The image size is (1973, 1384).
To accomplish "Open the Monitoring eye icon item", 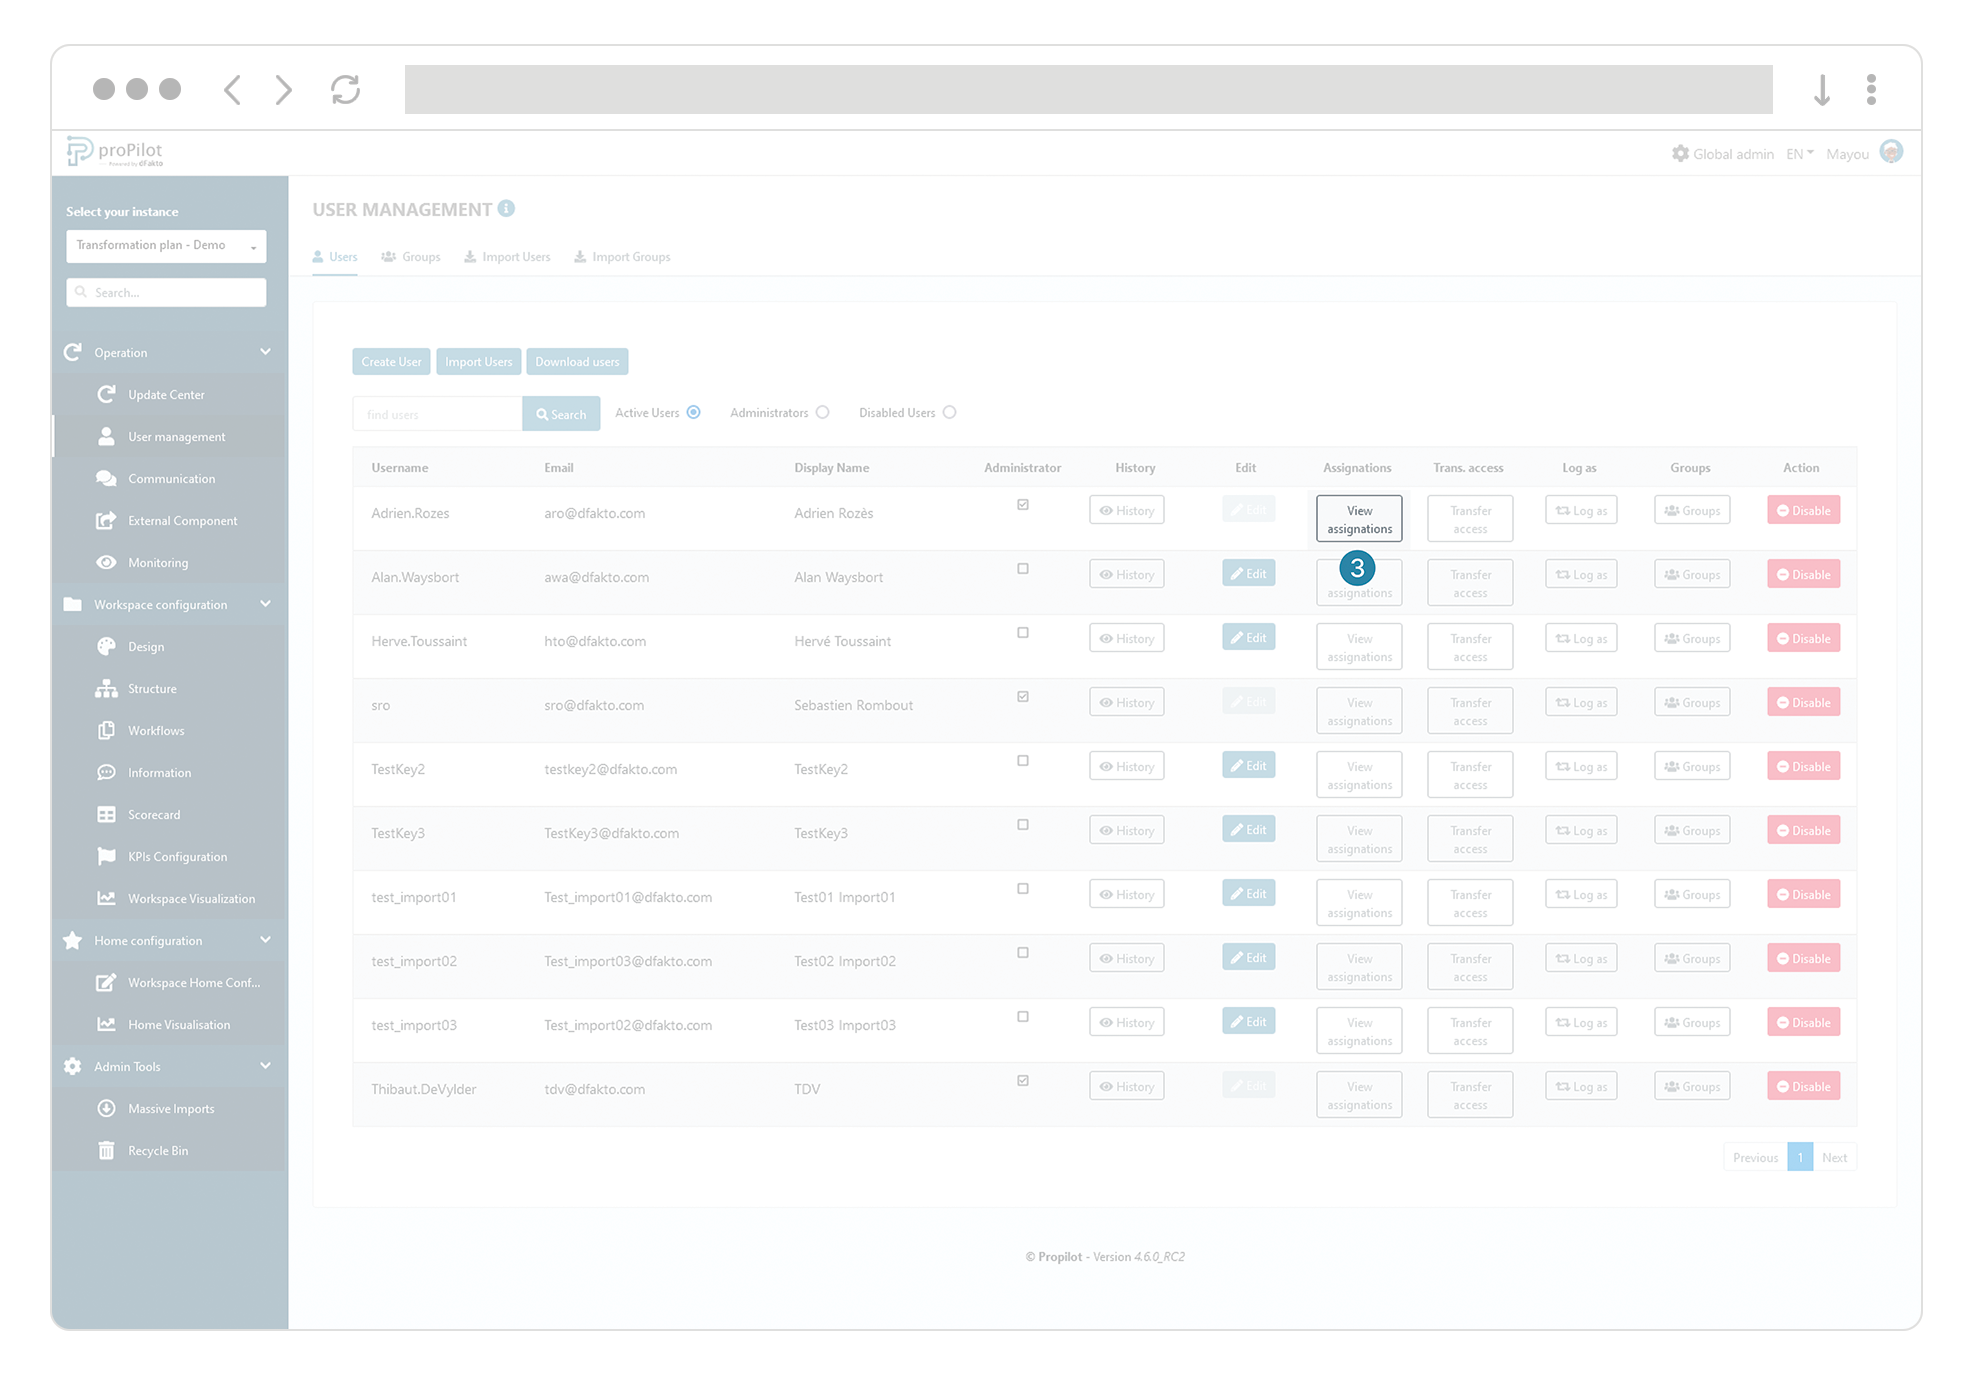I will pos(157,562).
